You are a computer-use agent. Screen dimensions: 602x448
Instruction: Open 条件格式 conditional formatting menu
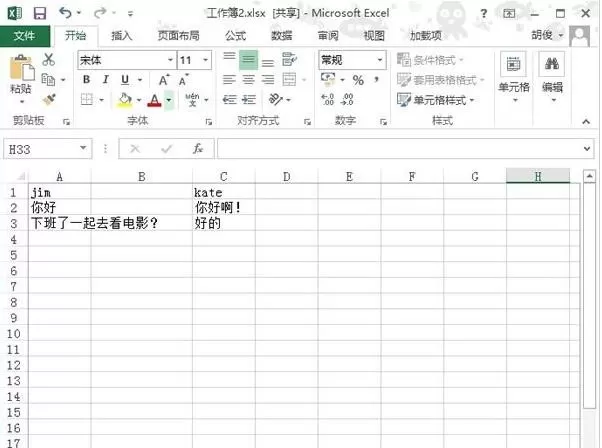click(x=430, y=60)
